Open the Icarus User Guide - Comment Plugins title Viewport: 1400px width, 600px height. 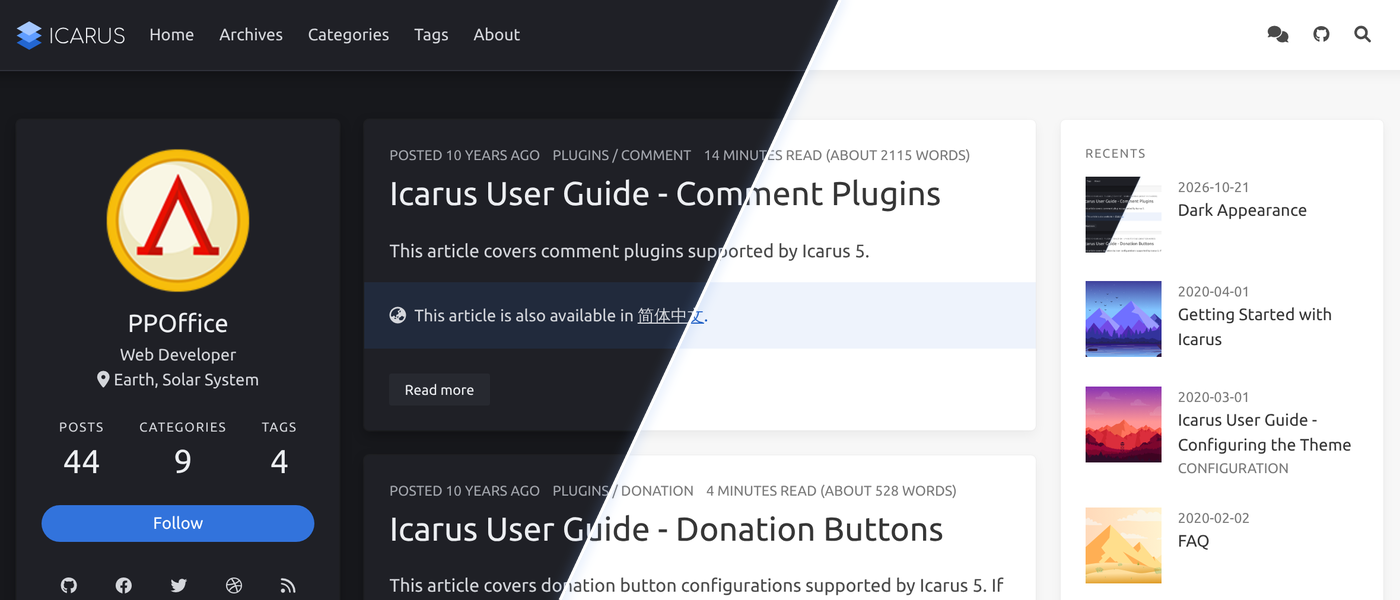pyautogui.click(x=665, y=194)
